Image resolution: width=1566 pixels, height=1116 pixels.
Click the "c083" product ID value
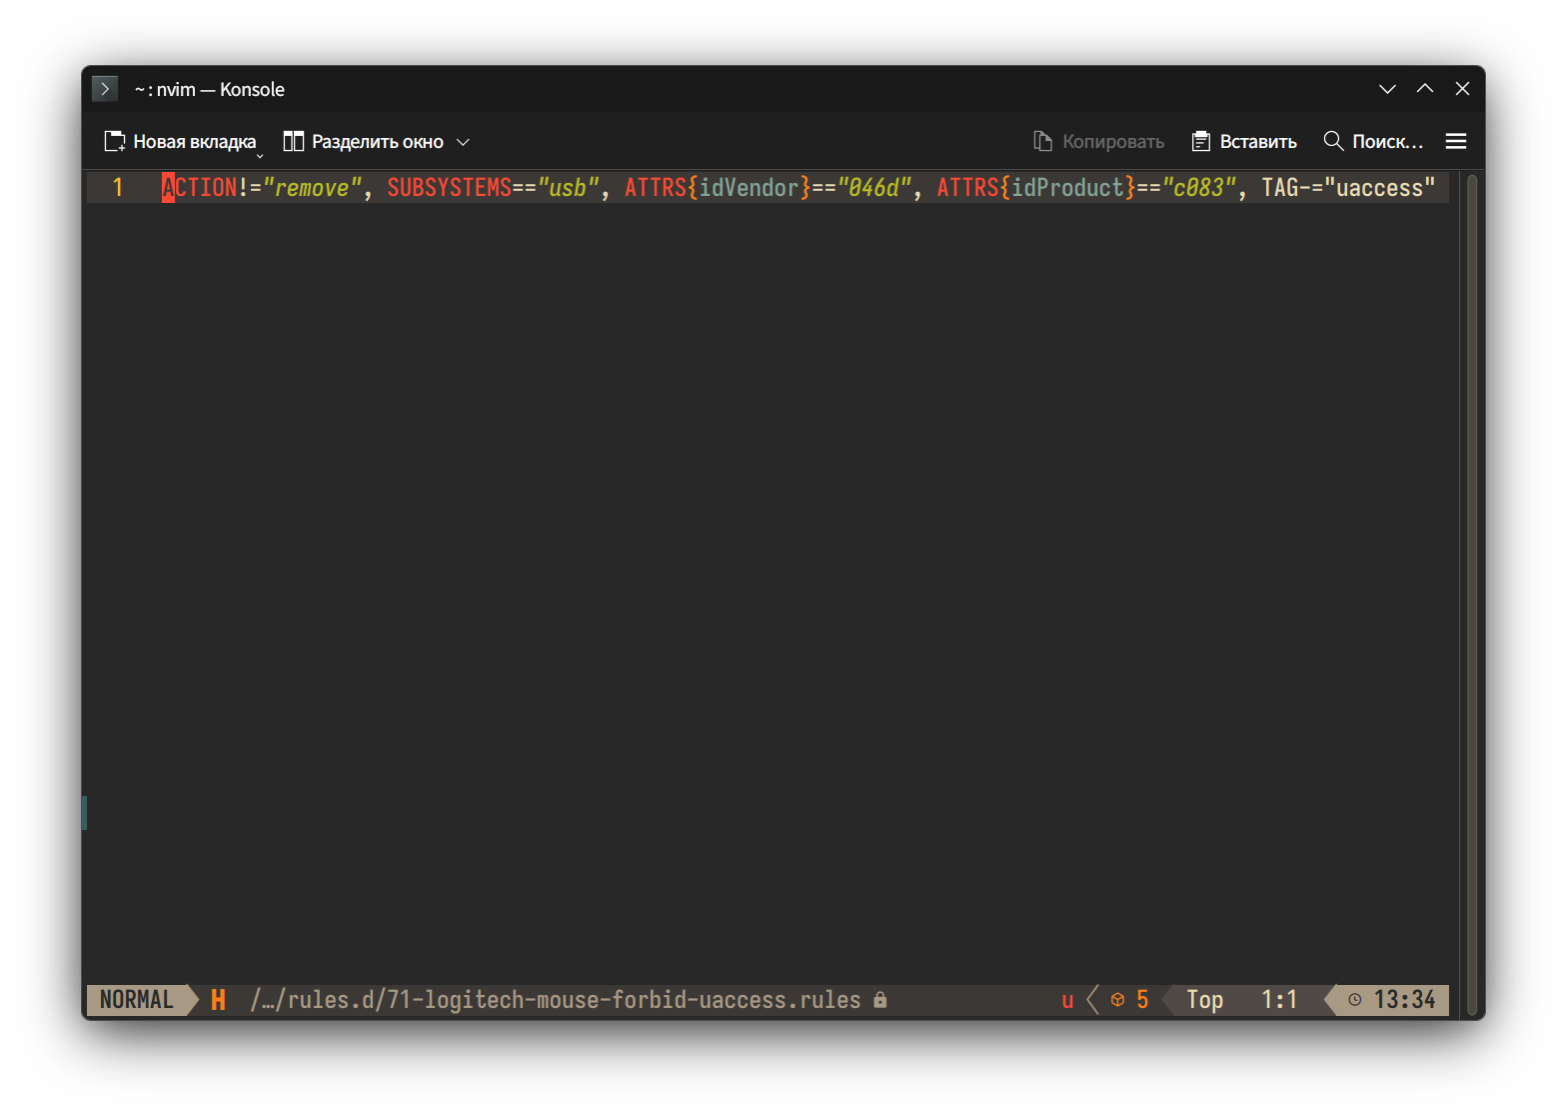click(1199, 188)
